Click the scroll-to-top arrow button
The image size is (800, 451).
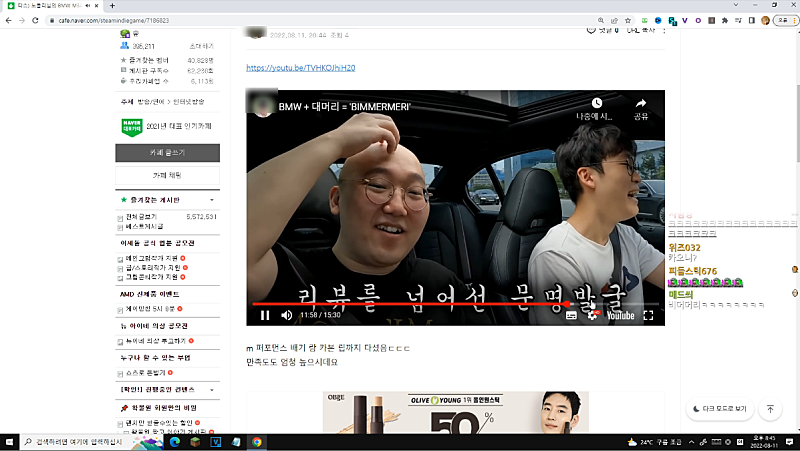click(x=770, y=409)
